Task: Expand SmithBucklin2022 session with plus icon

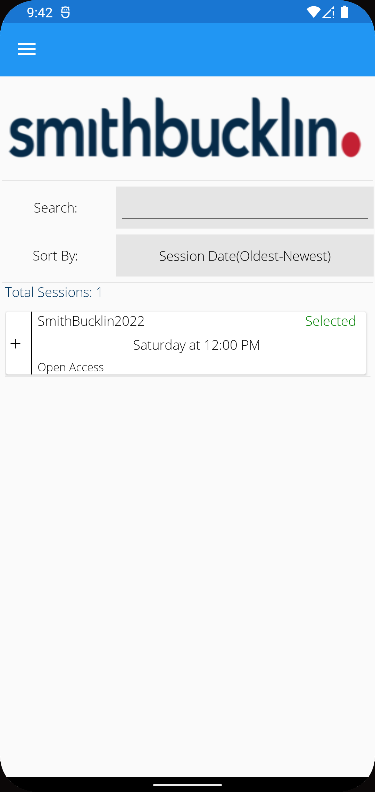Action: point(16,344)
